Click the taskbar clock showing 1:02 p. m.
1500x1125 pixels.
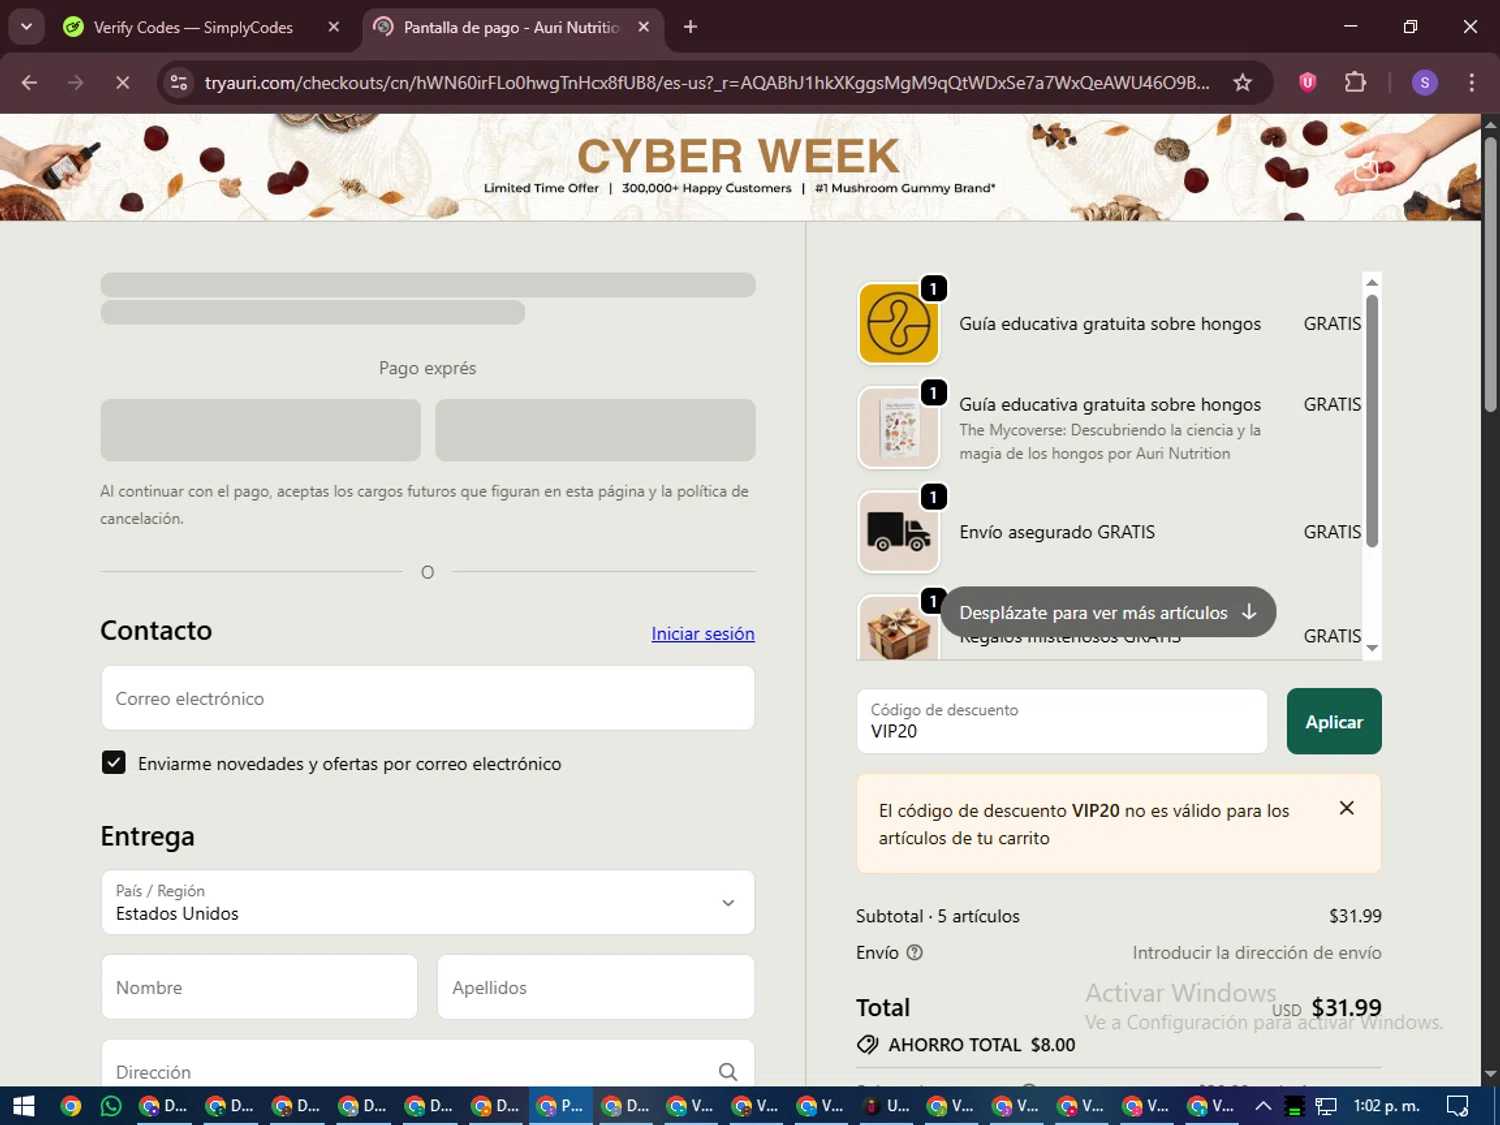1387,1106
